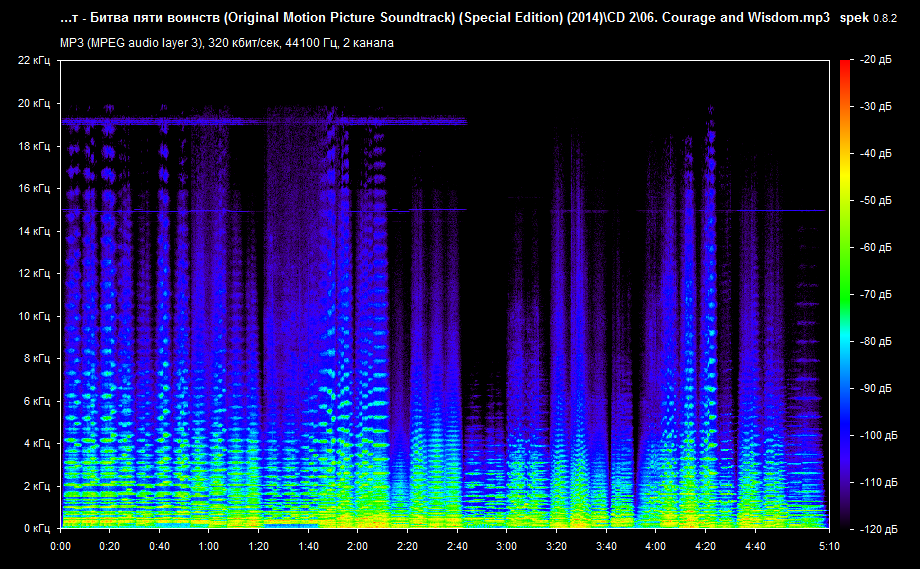Click the -20 дБ scale label
Image resolution: width=920 pixels, height=569 pixels.
(x=876, y=60)
